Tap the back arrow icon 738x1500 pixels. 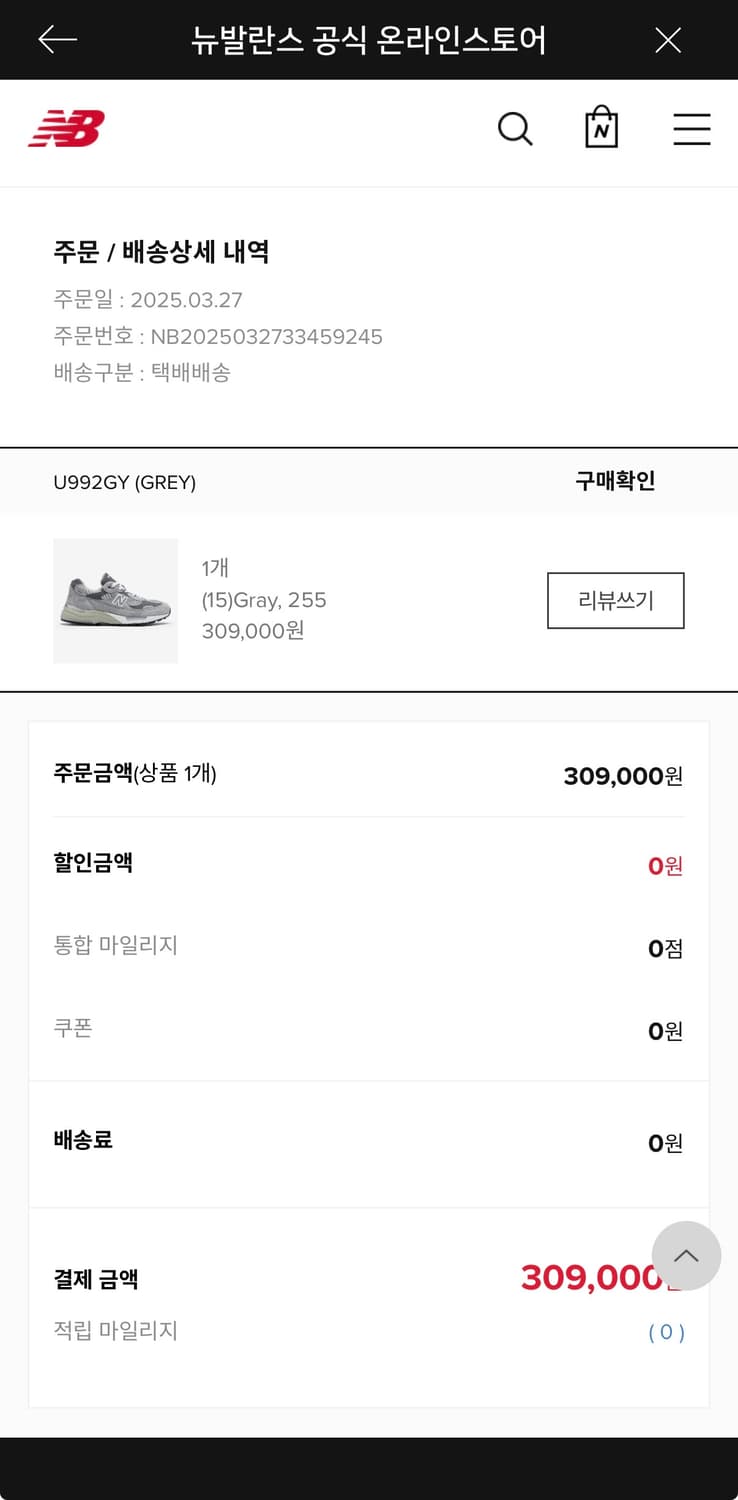(57, 40)
